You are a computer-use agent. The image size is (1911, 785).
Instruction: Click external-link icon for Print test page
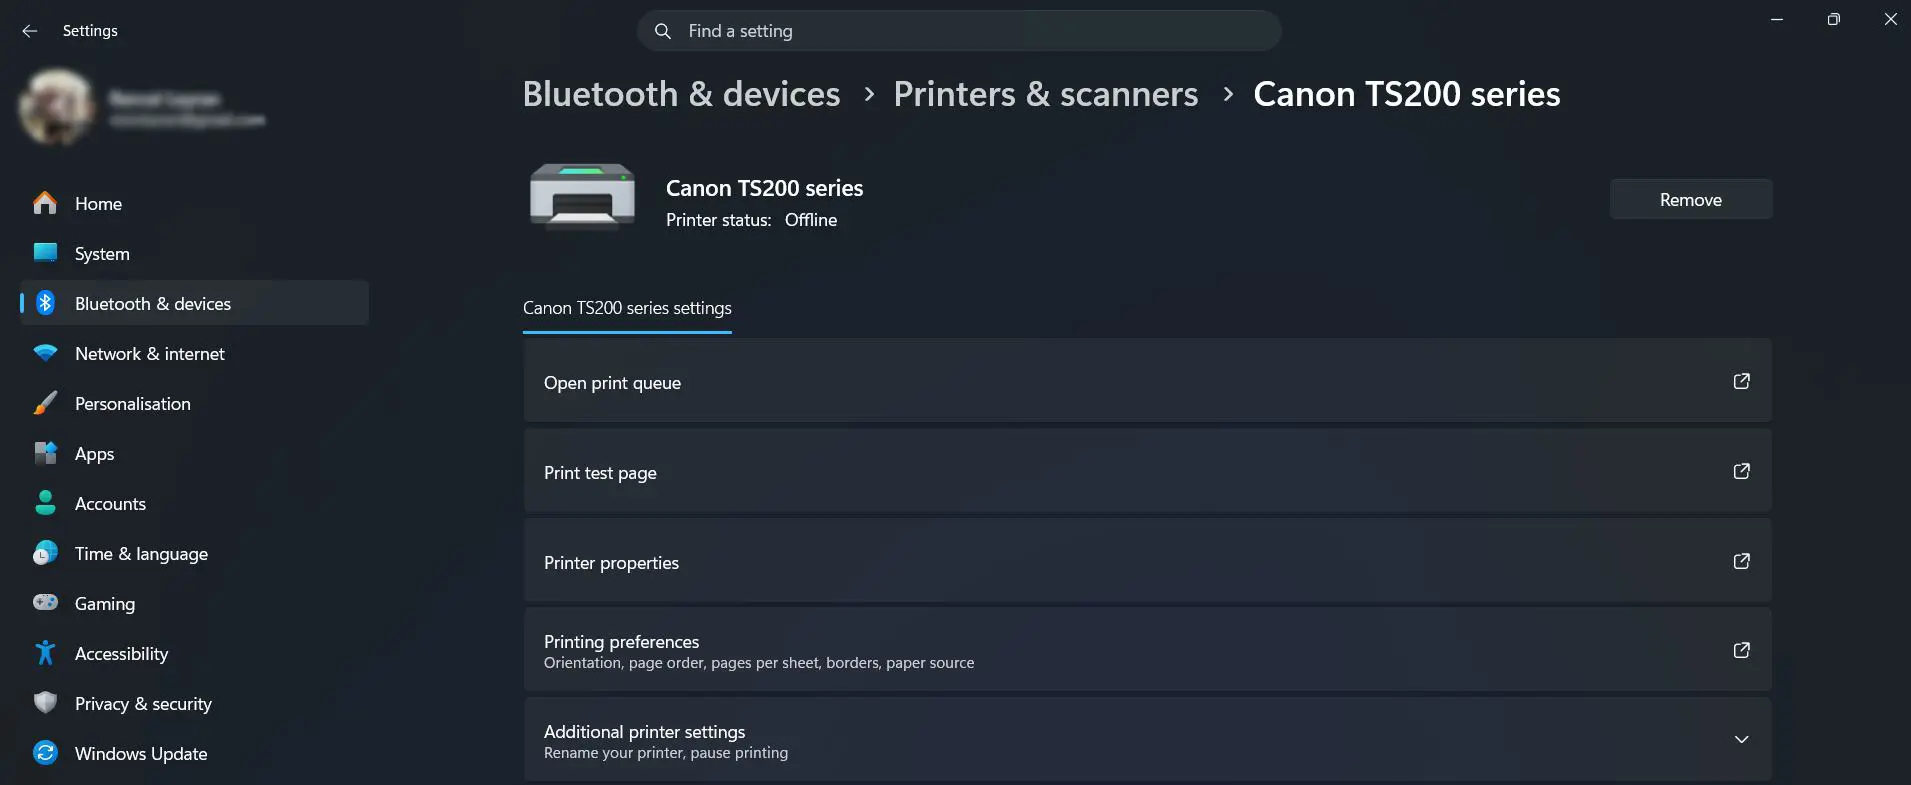coord(1741,471)
